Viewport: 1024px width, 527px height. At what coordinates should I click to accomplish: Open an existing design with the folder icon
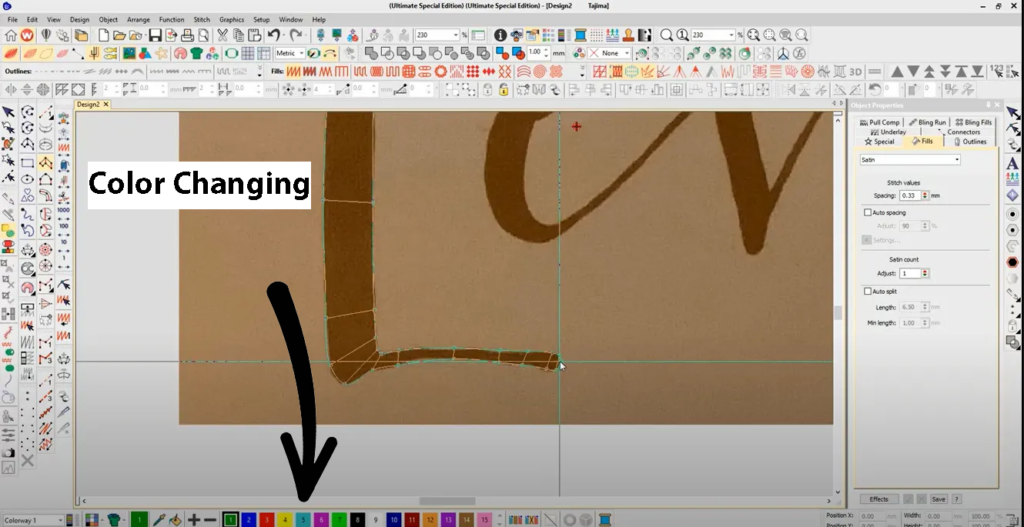coord(119,35)
